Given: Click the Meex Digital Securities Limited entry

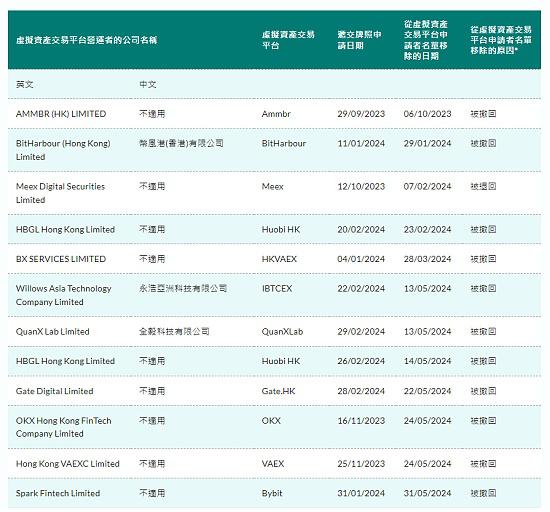Looking at the screenshot, I should click(x=60, y=193).
